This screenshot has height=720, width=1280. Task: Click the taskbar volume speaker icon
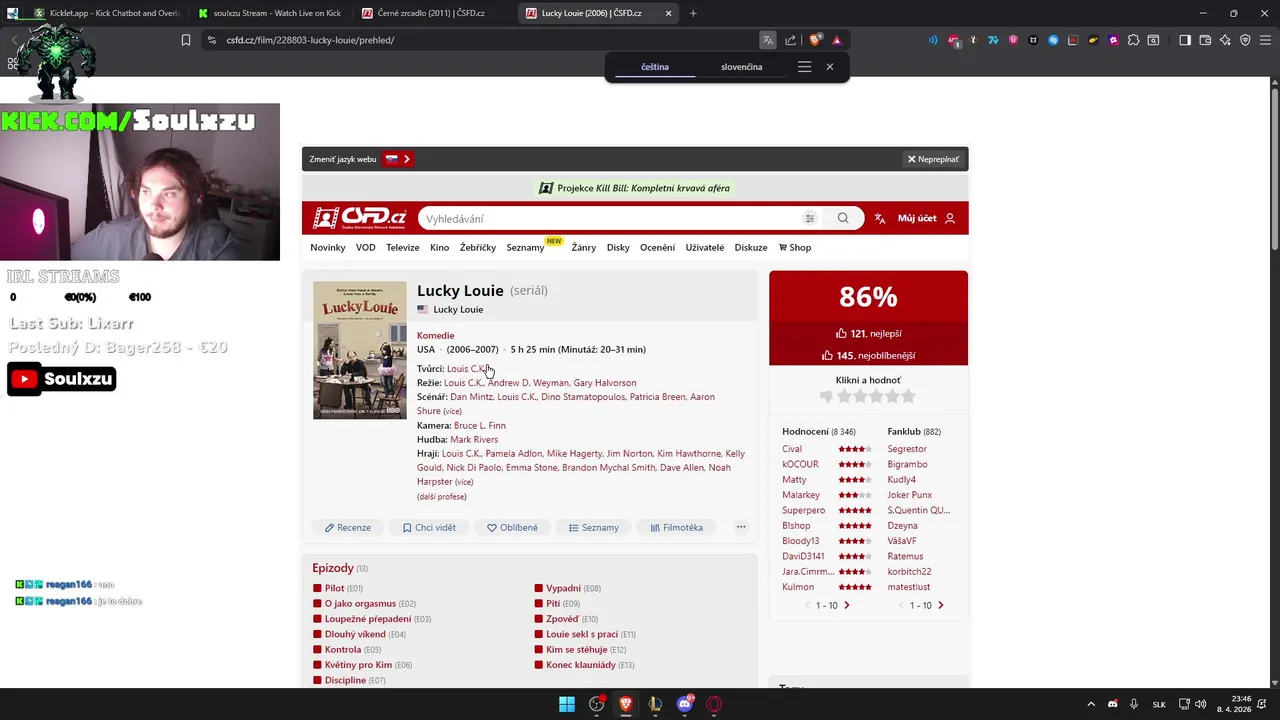point(1200,704)
